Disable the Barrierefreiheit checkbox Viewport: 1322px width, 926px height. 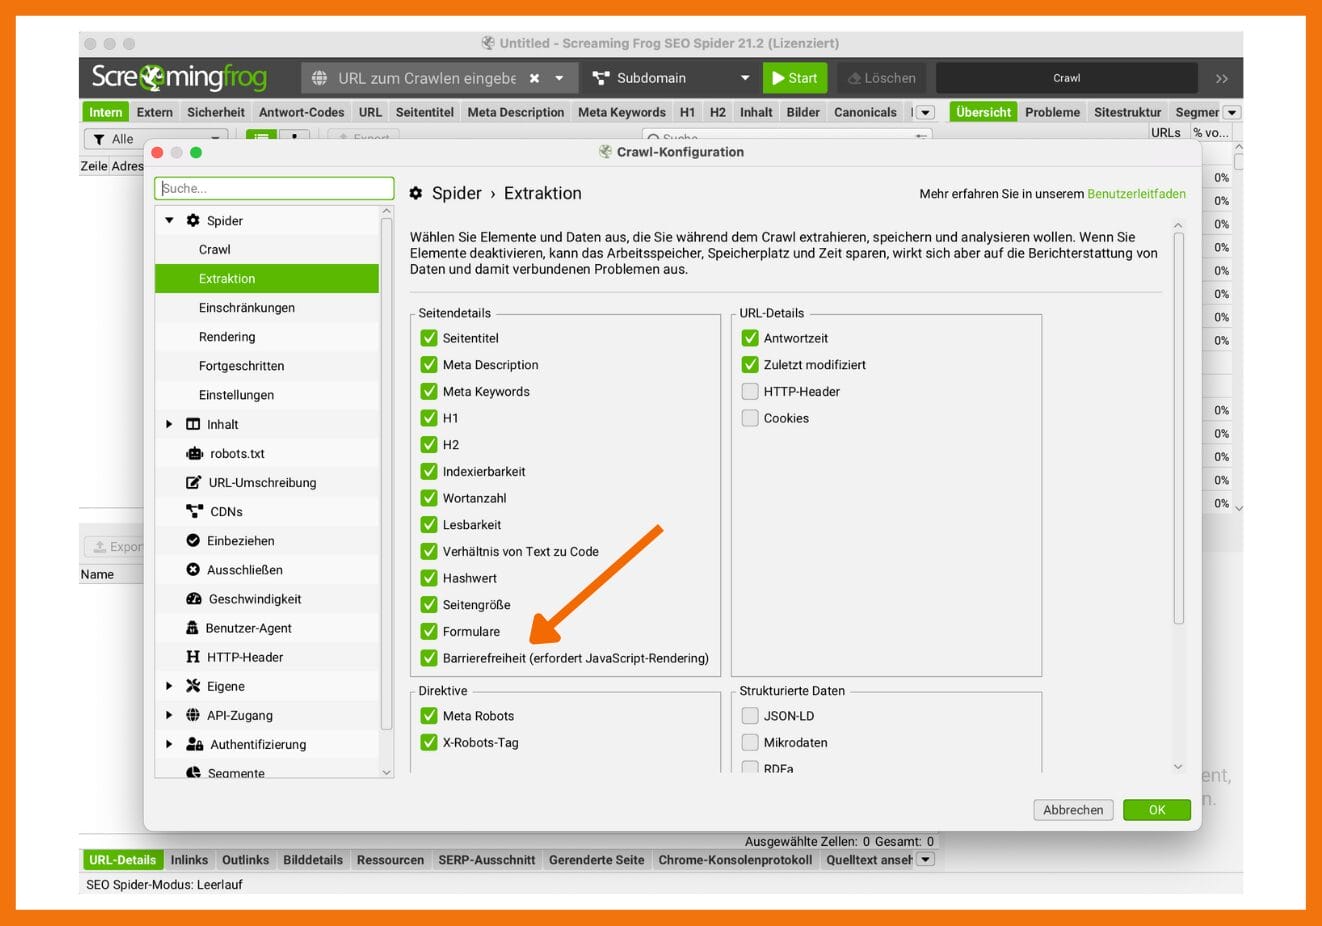[429, 658]
